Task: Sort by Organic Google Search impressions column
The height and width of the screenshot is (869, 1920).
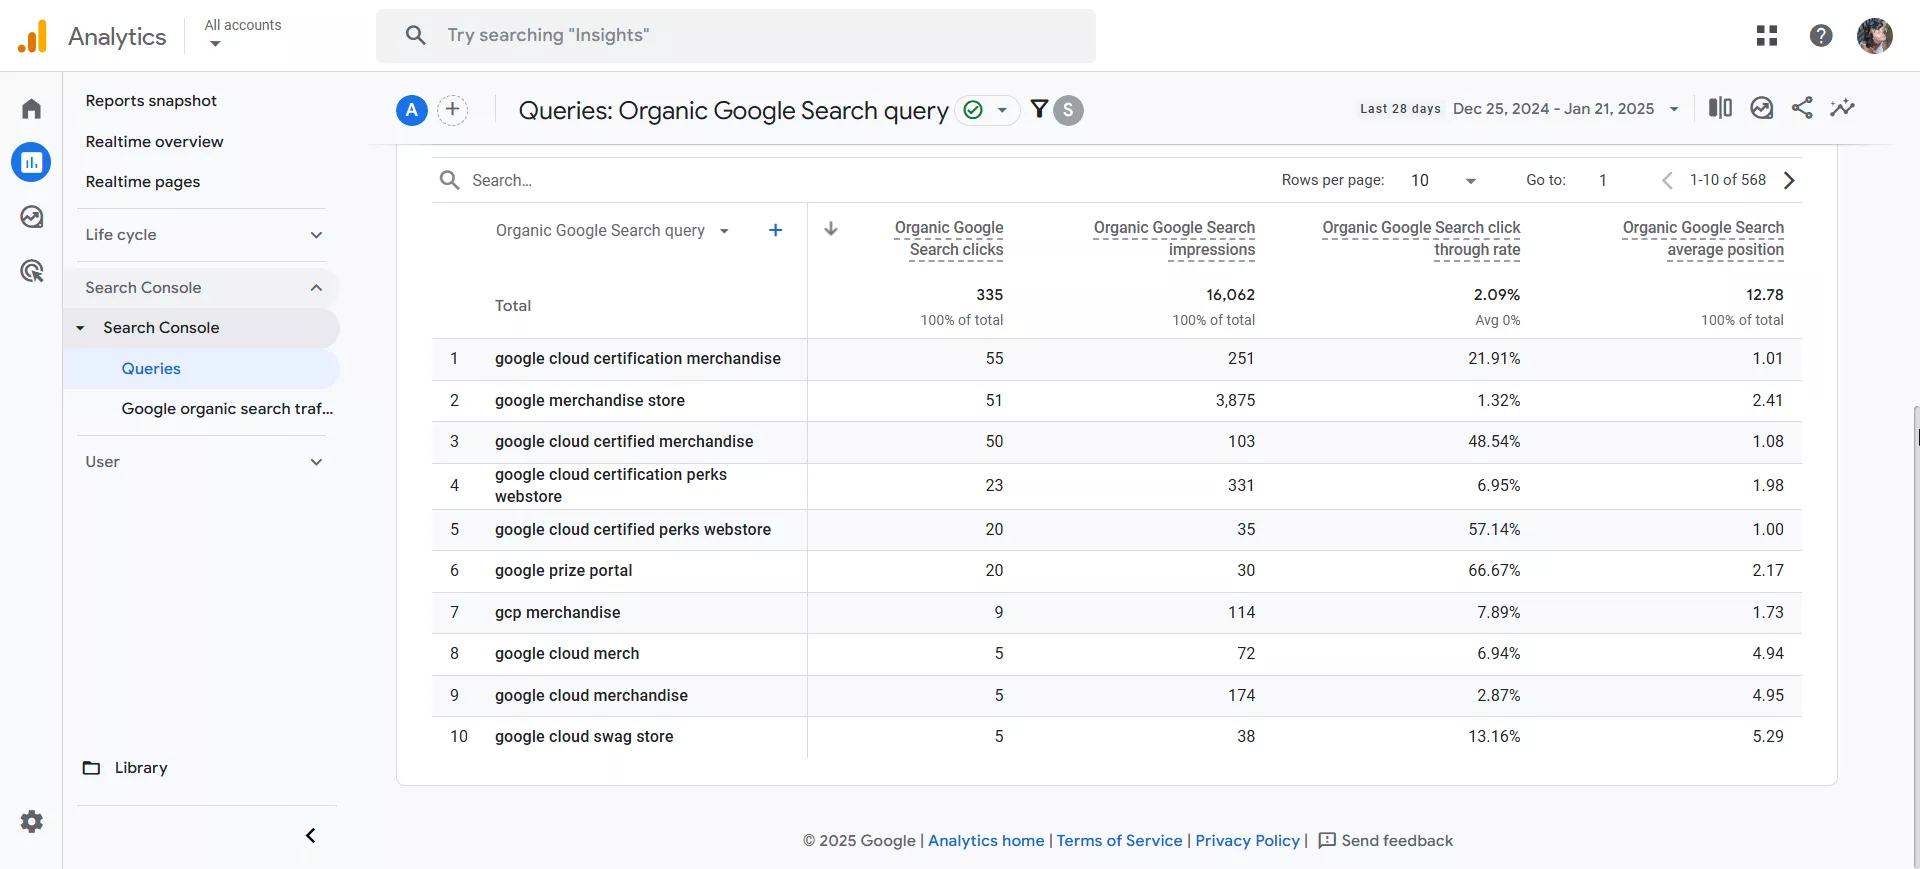Action: tap(1174, 239)
